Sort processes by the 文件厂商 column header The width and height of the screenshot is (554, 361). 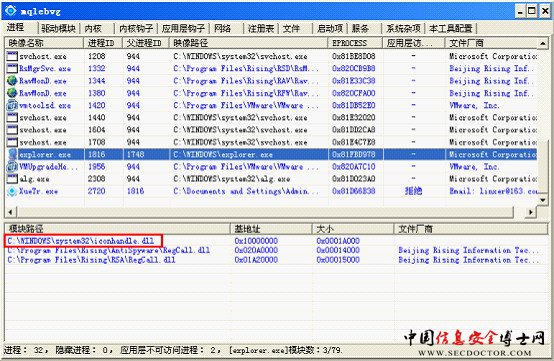(x=491, y=43)
